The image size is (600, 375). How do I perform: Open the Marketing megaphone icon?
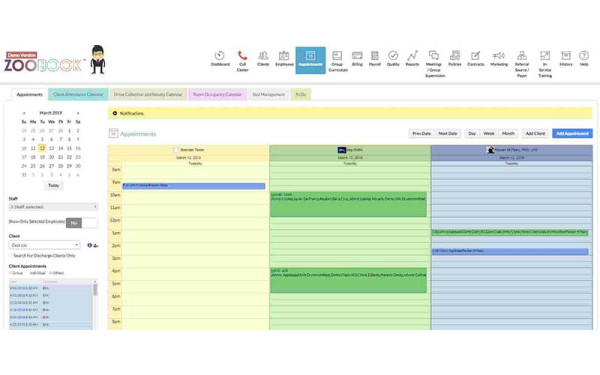pyautogui.click(x=499, y=55)
